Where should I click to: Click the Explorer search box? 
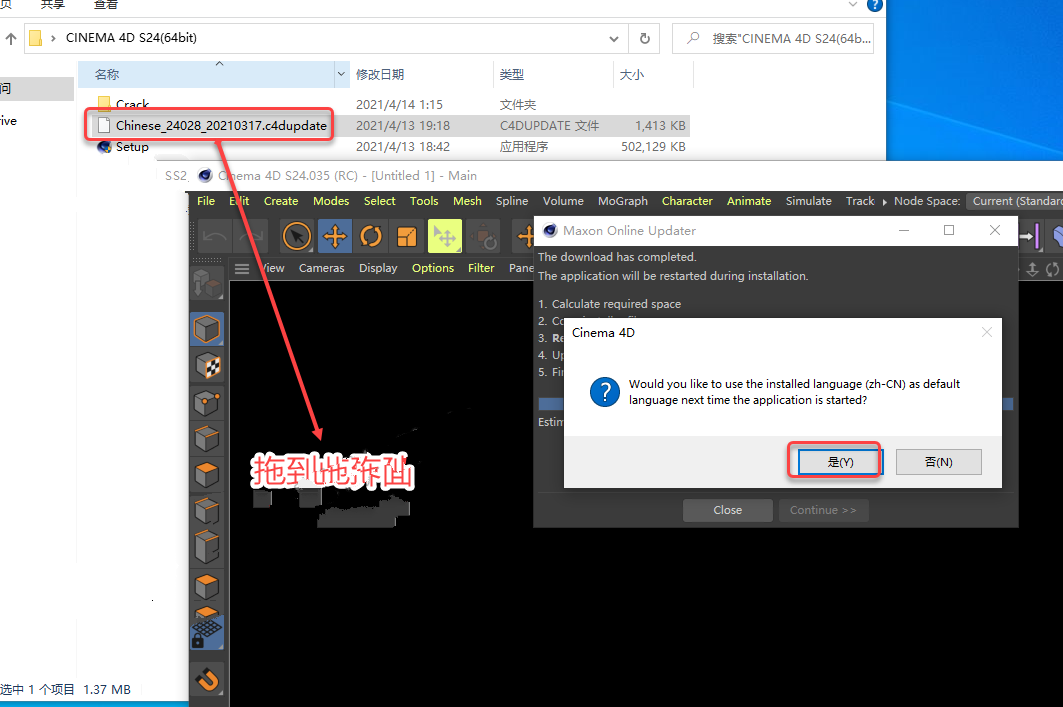(x=773, y=39)
